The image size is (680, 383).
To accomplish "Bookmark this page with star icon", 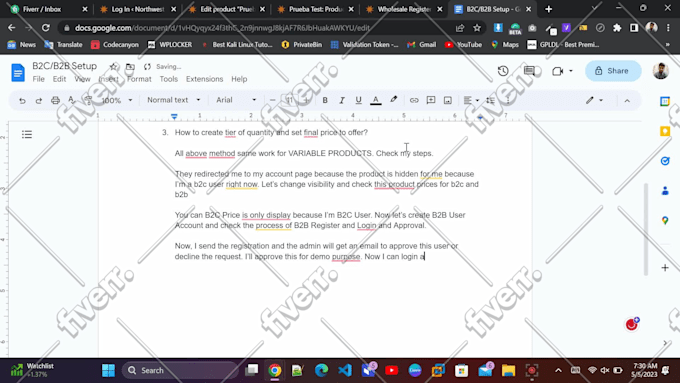I will [477, 28].
